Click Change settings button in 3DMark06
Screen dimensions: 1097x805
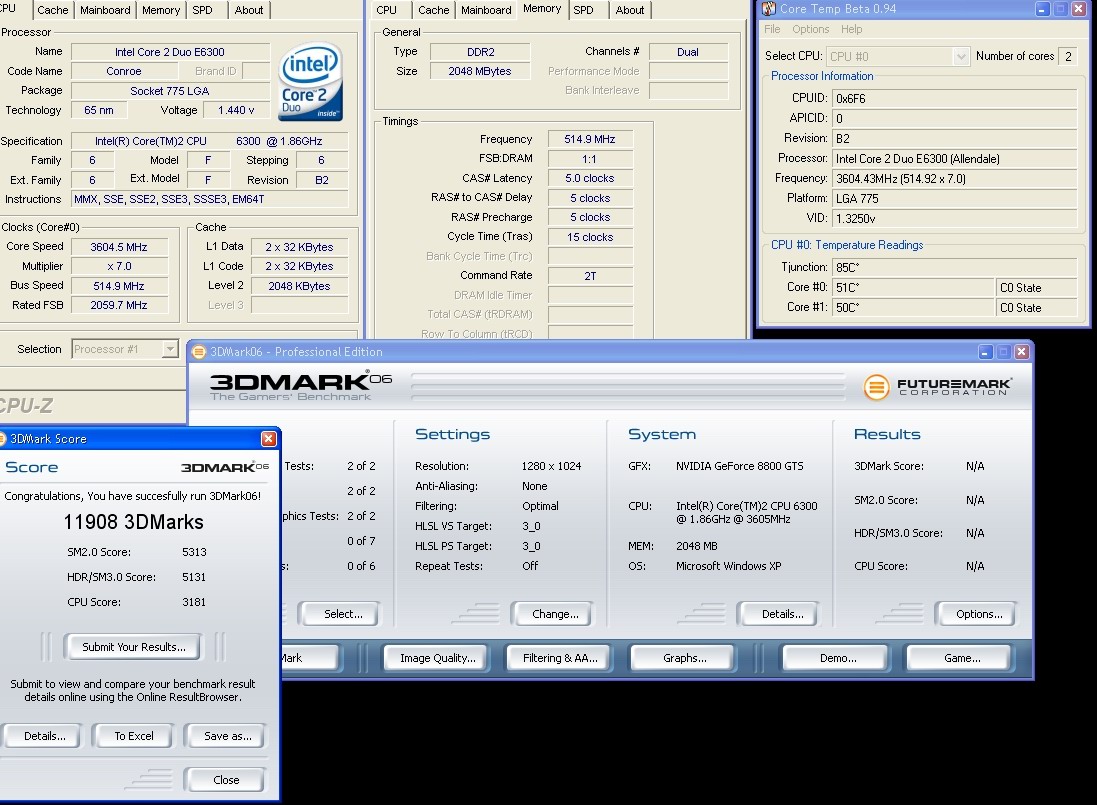tap(555, 614)
